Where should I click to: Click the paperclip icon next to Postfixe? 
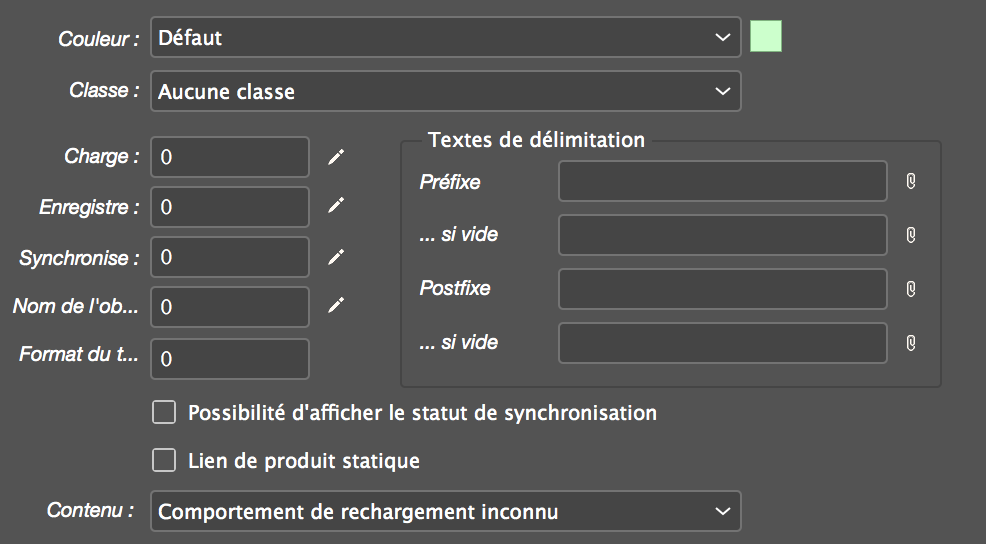tap(911, 289)
